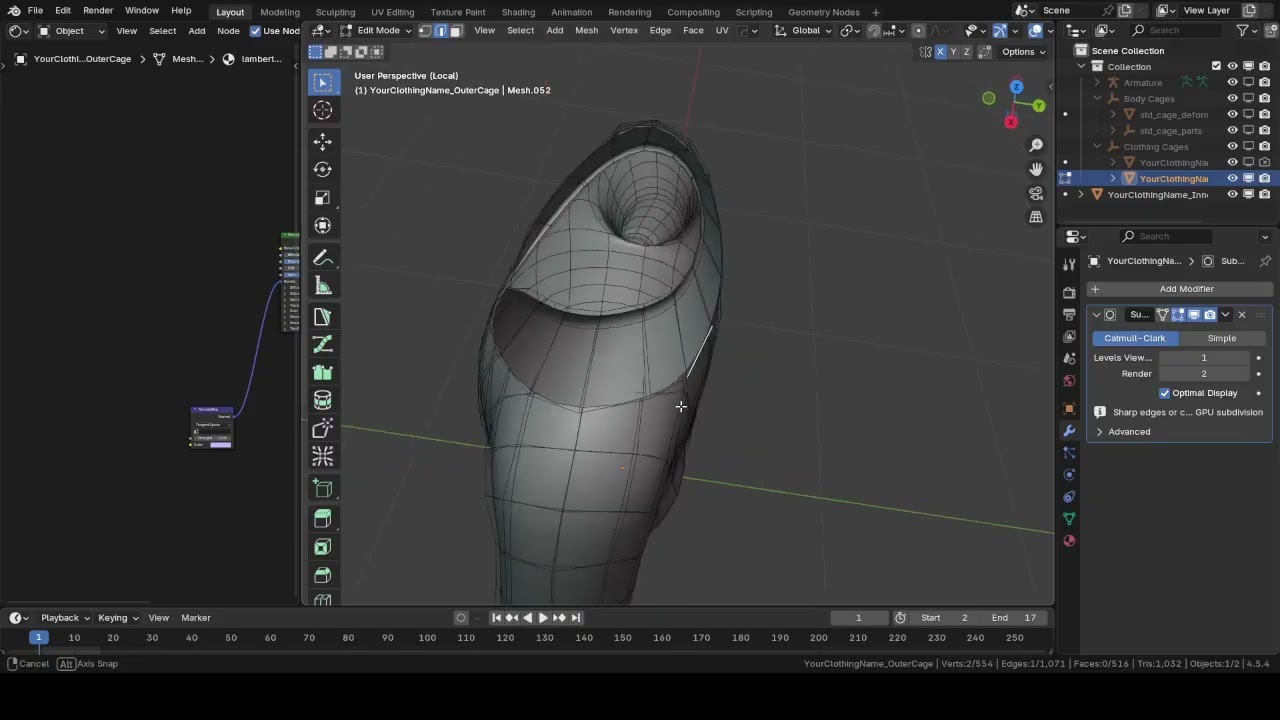The width and height of the screenshot is (1280, 720).
Task: Select the Simple subdivision type
Action: (x=1222, y=338)
